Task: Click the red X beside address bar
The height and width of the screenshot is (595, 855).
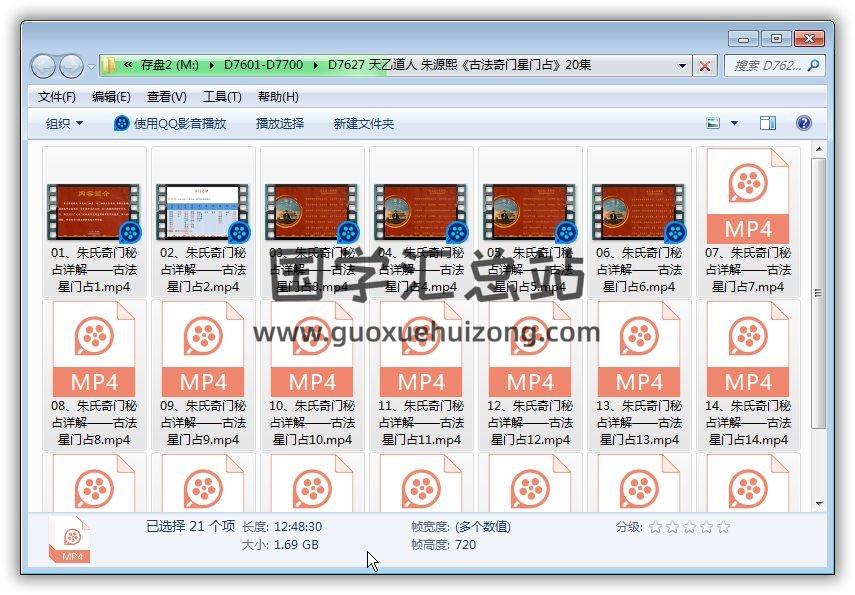Action: [705, 66]
